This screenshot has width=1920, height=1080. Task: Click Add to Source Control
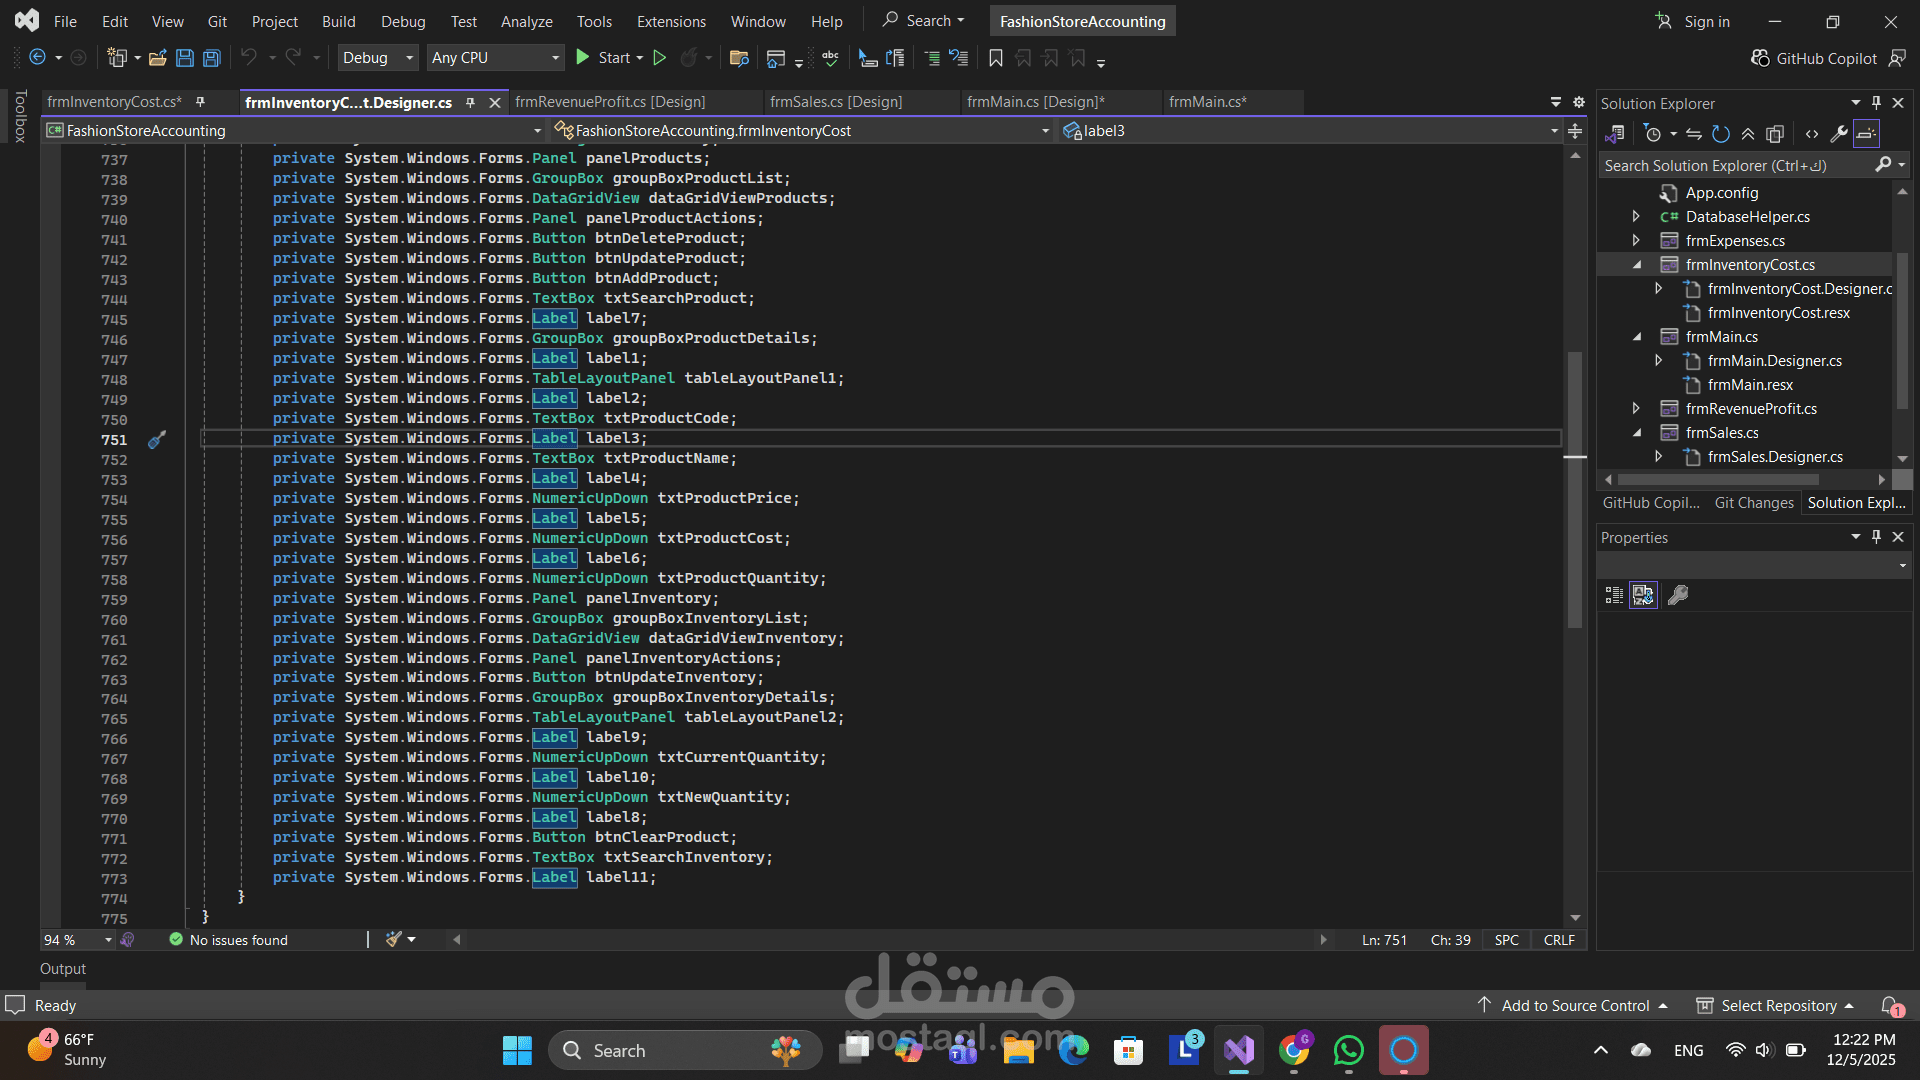click(x=1575, y=1005)
